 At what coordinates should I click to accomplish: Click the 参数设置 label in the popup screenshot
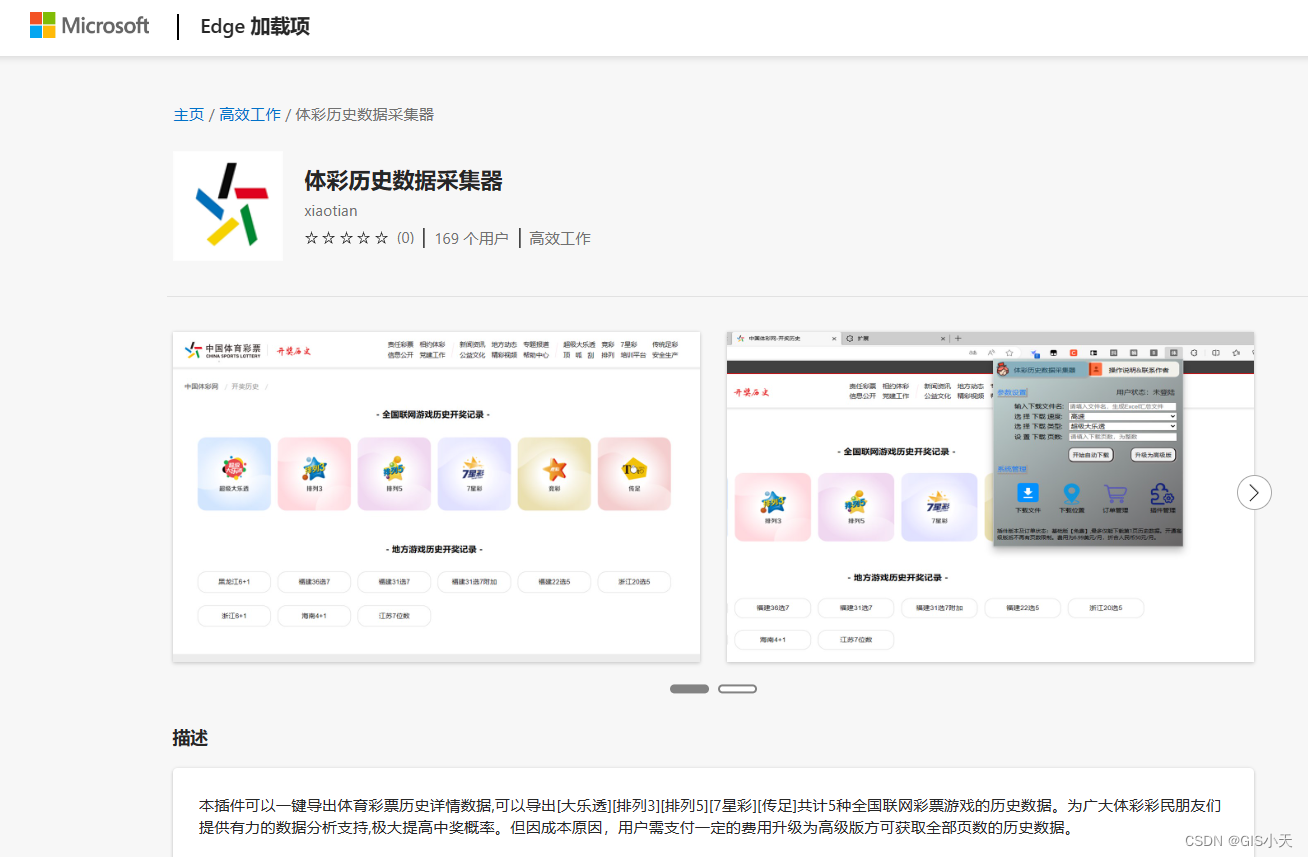point(1012,392)
